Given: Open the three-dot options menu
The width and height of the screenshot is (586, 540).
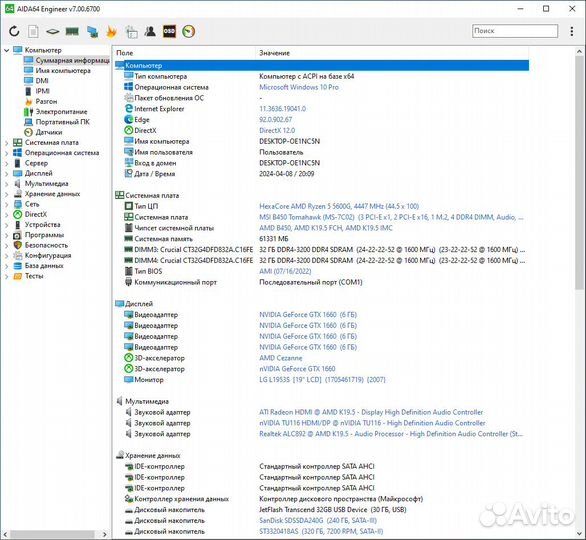Looking at the screenshot, I should [x=571, y=31].
